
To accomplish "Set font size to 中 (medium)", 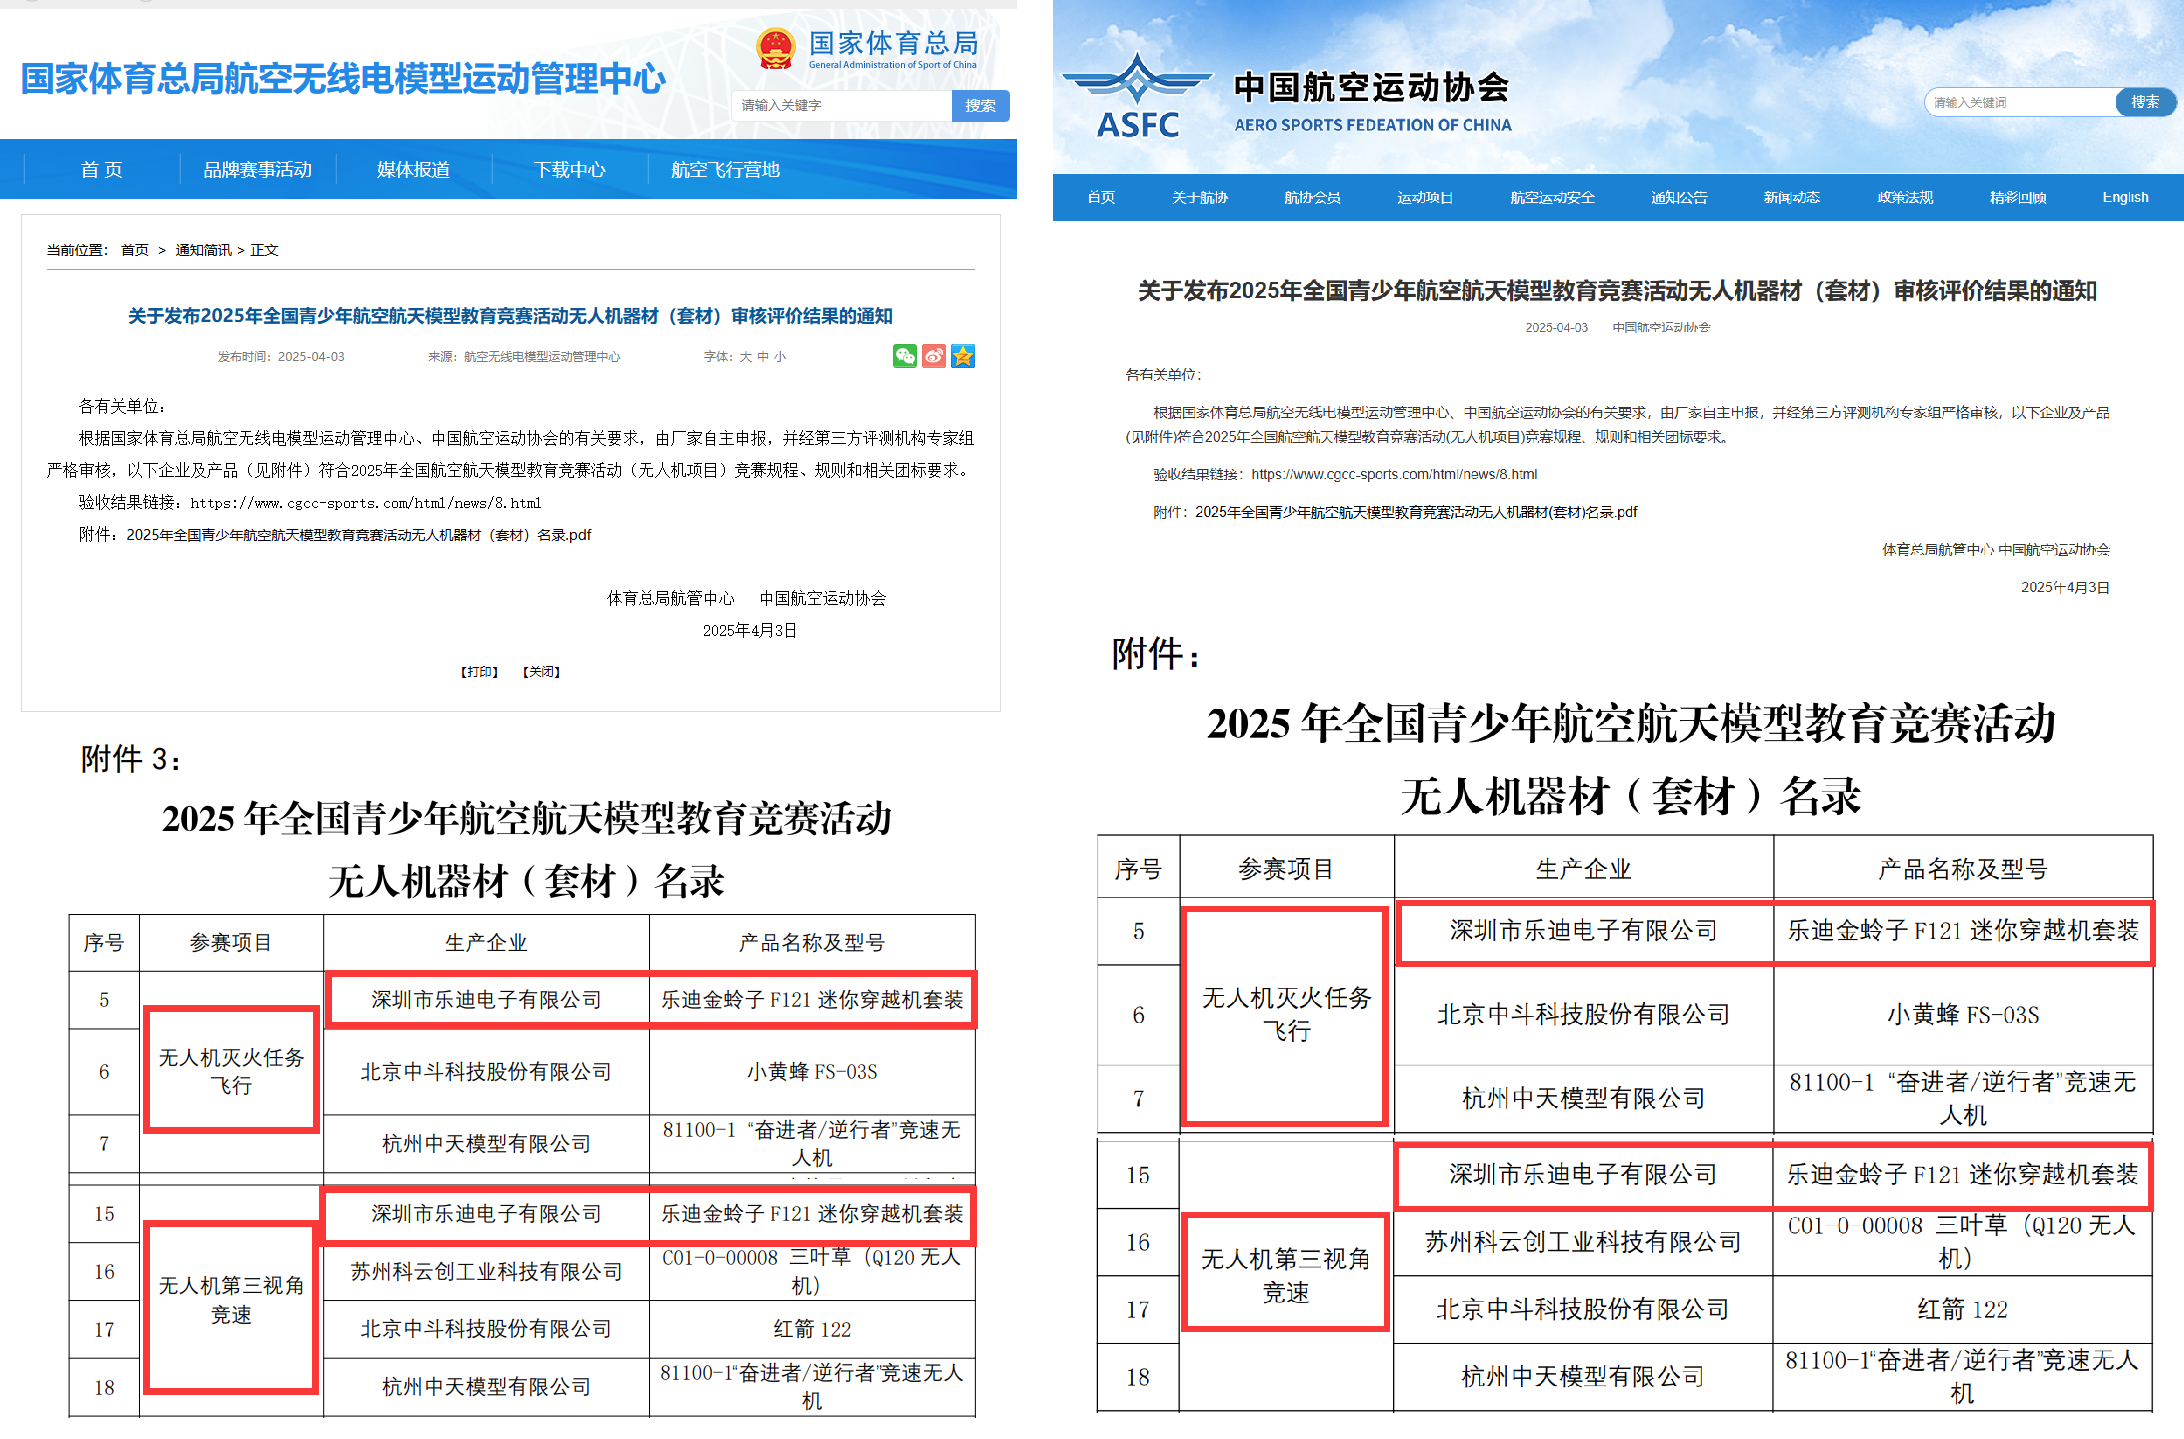I will click(x=763, y=357).
